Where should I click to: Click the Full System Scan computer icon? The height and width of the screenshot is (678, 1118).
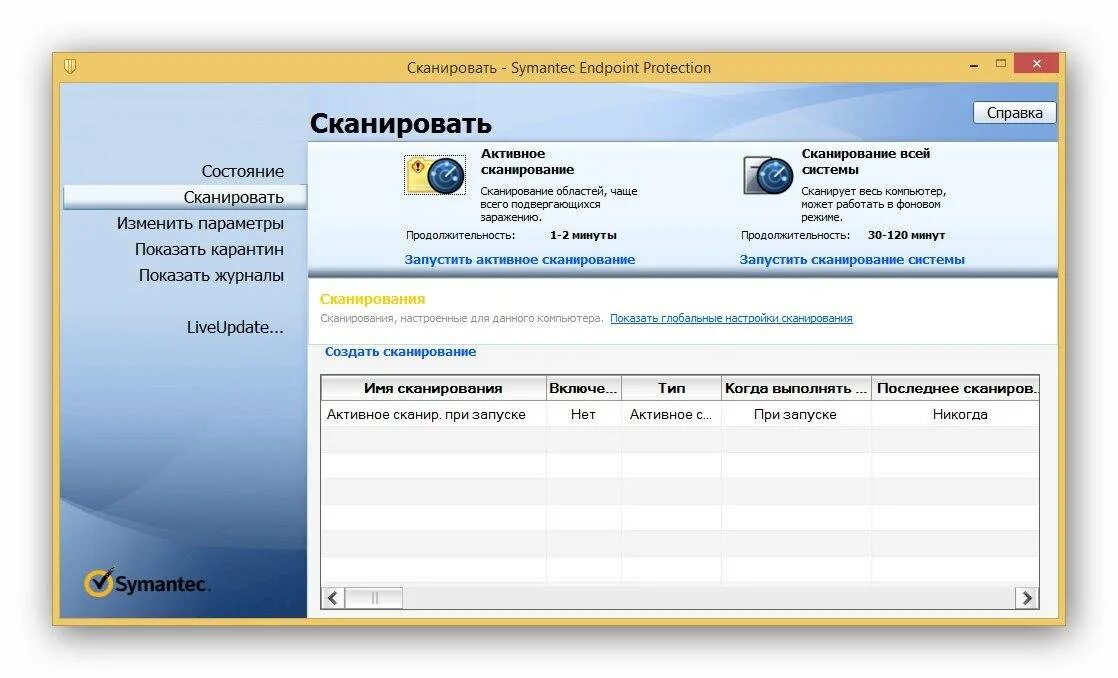767,175
